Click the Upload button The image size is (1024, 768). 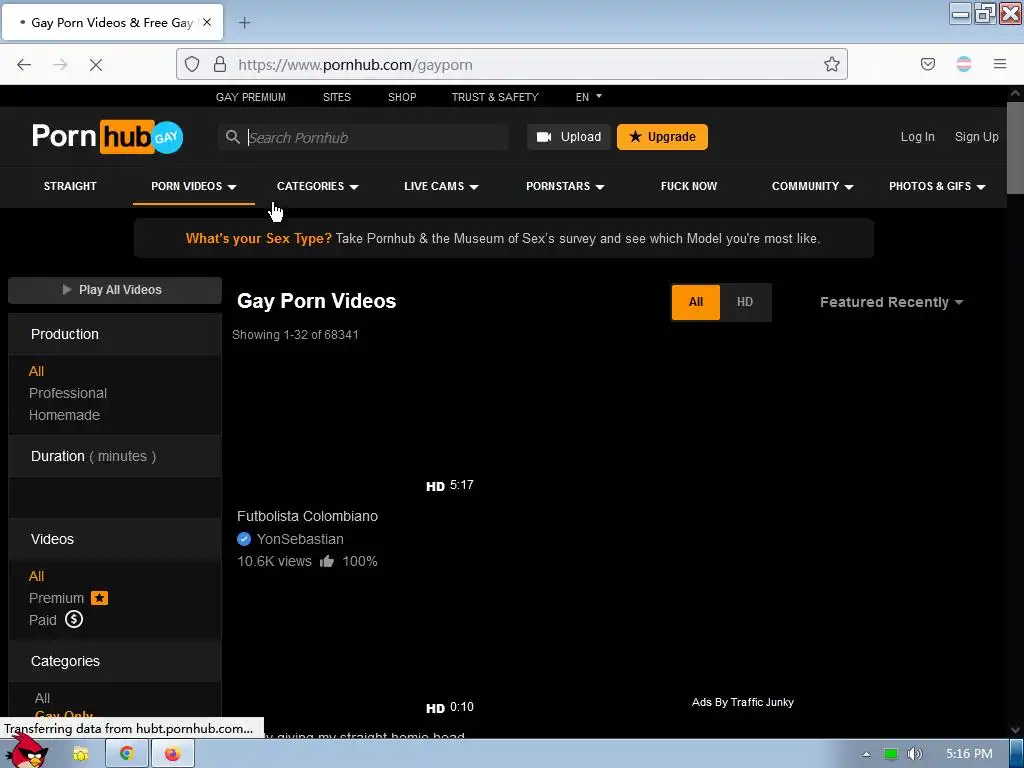pyautogui.click(x=569, y=137)
